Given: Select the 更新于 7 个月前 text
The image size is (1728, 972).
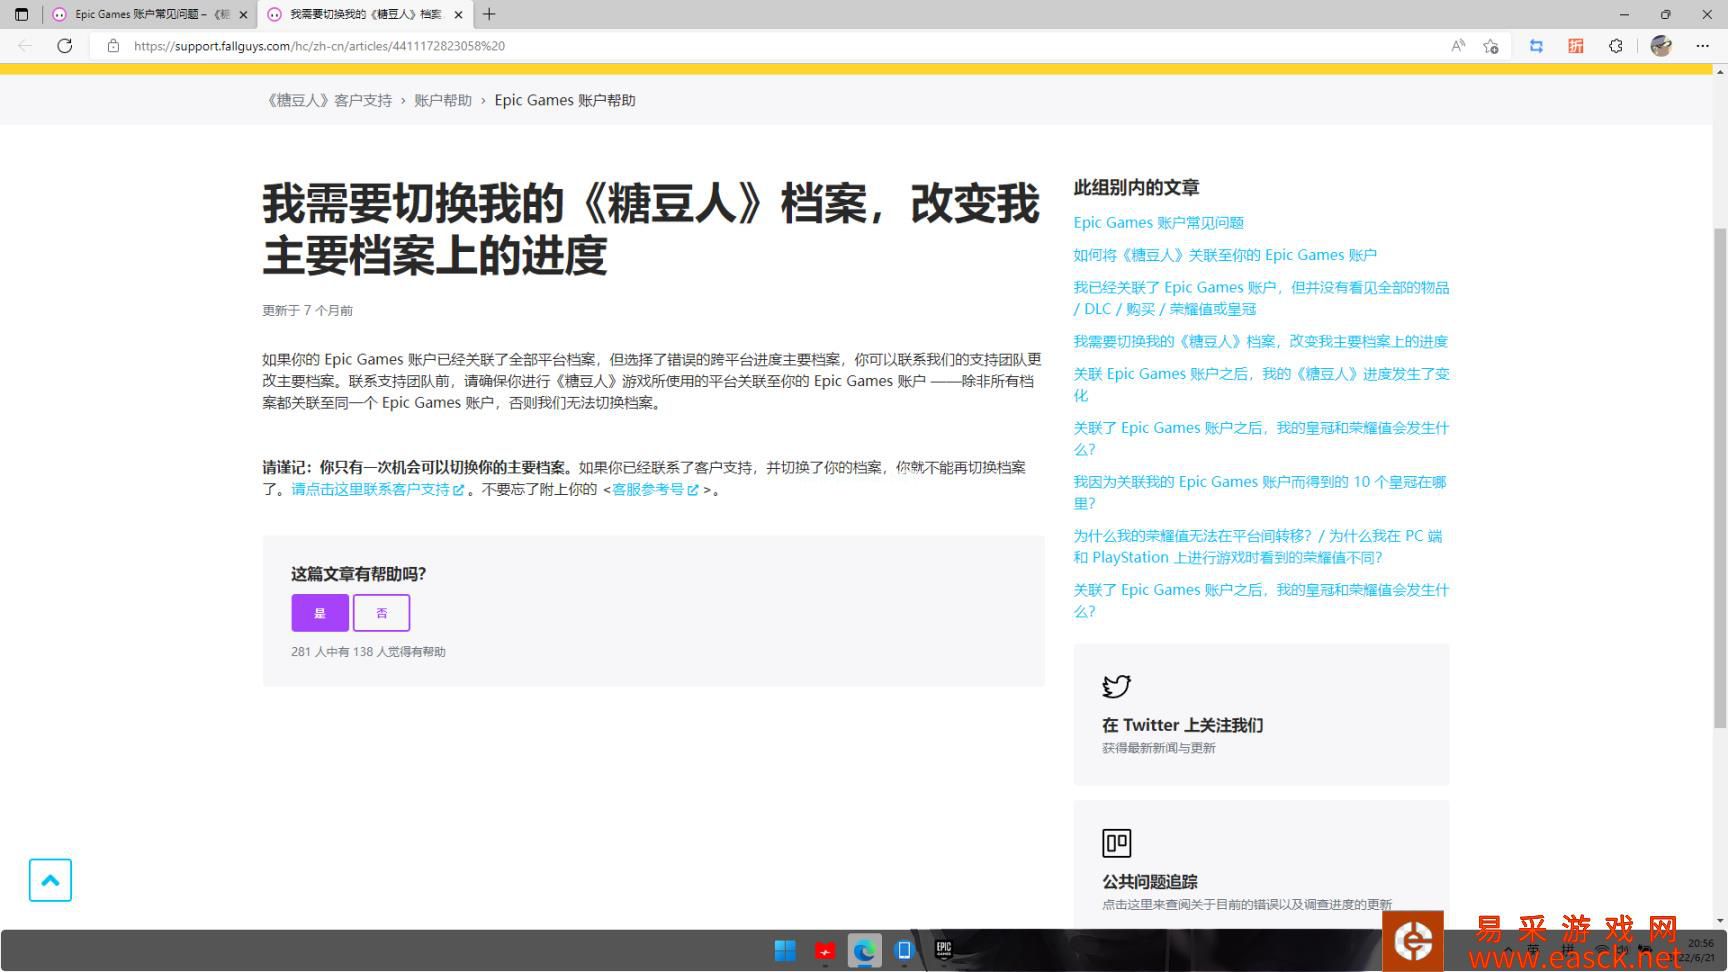Looking at the screenshot, I should tap(307, 310).
